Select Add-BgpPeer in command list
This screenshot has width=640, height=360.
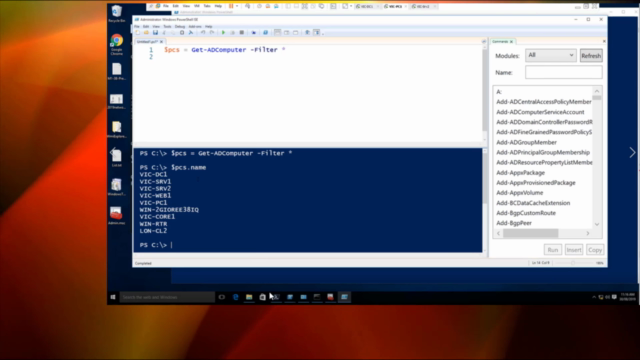(x=514, y=223)
